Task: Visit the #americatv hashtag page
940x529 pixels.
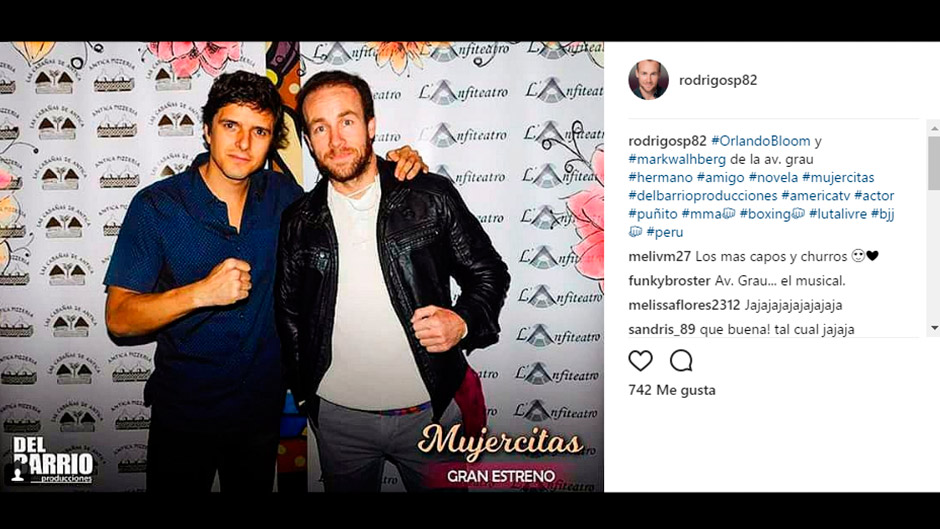Action: click(x=815, y=196)
